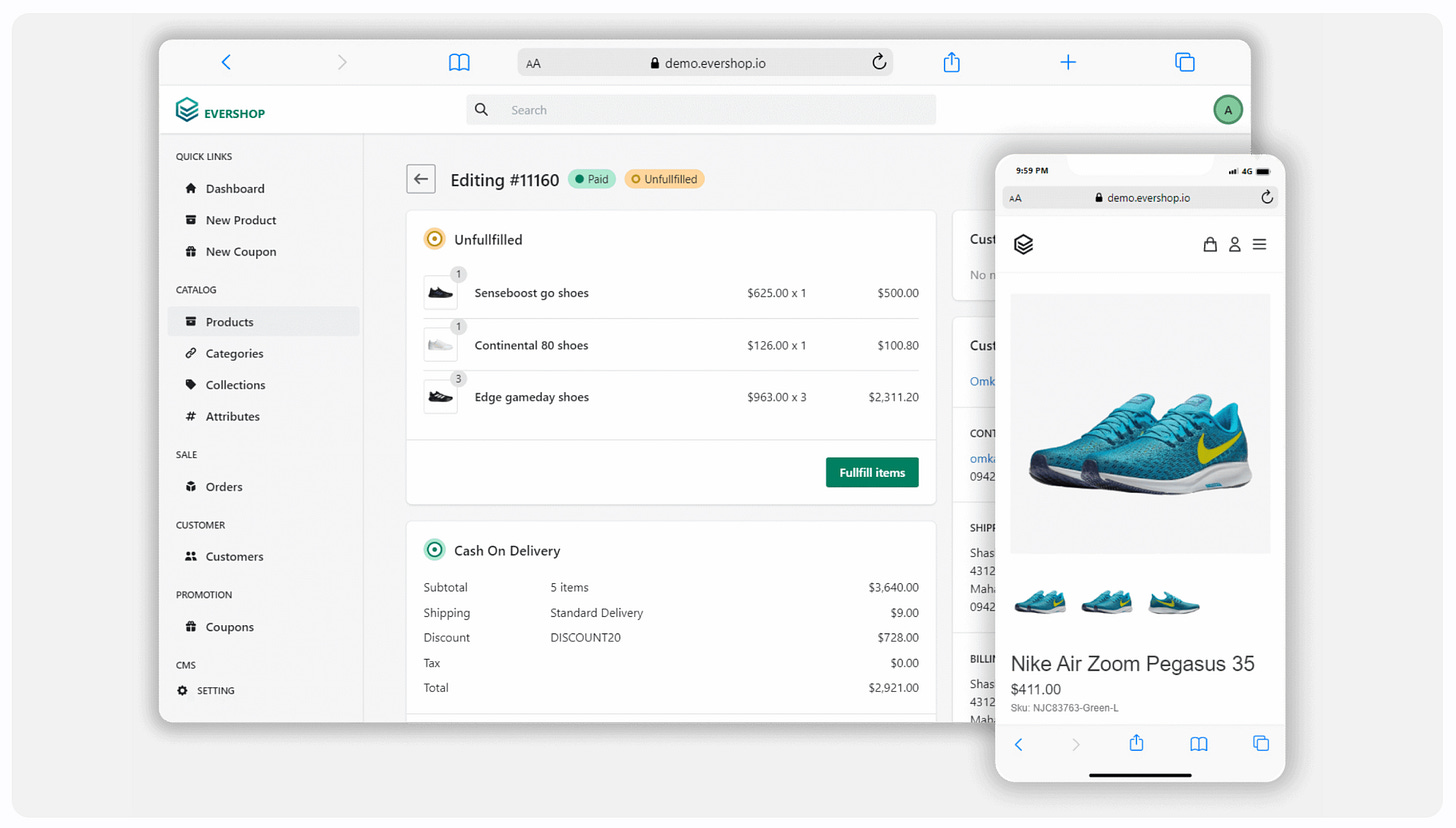
Task: Click Nike Air Zoom Pegasus 35 title
Action: [x=1132, y=664]
